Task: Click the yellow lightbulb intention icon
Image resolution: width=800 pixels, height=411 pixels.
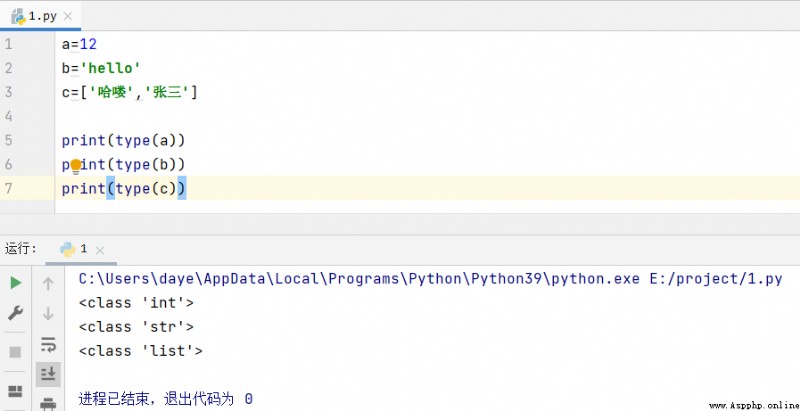Action: tap(76, 166)
